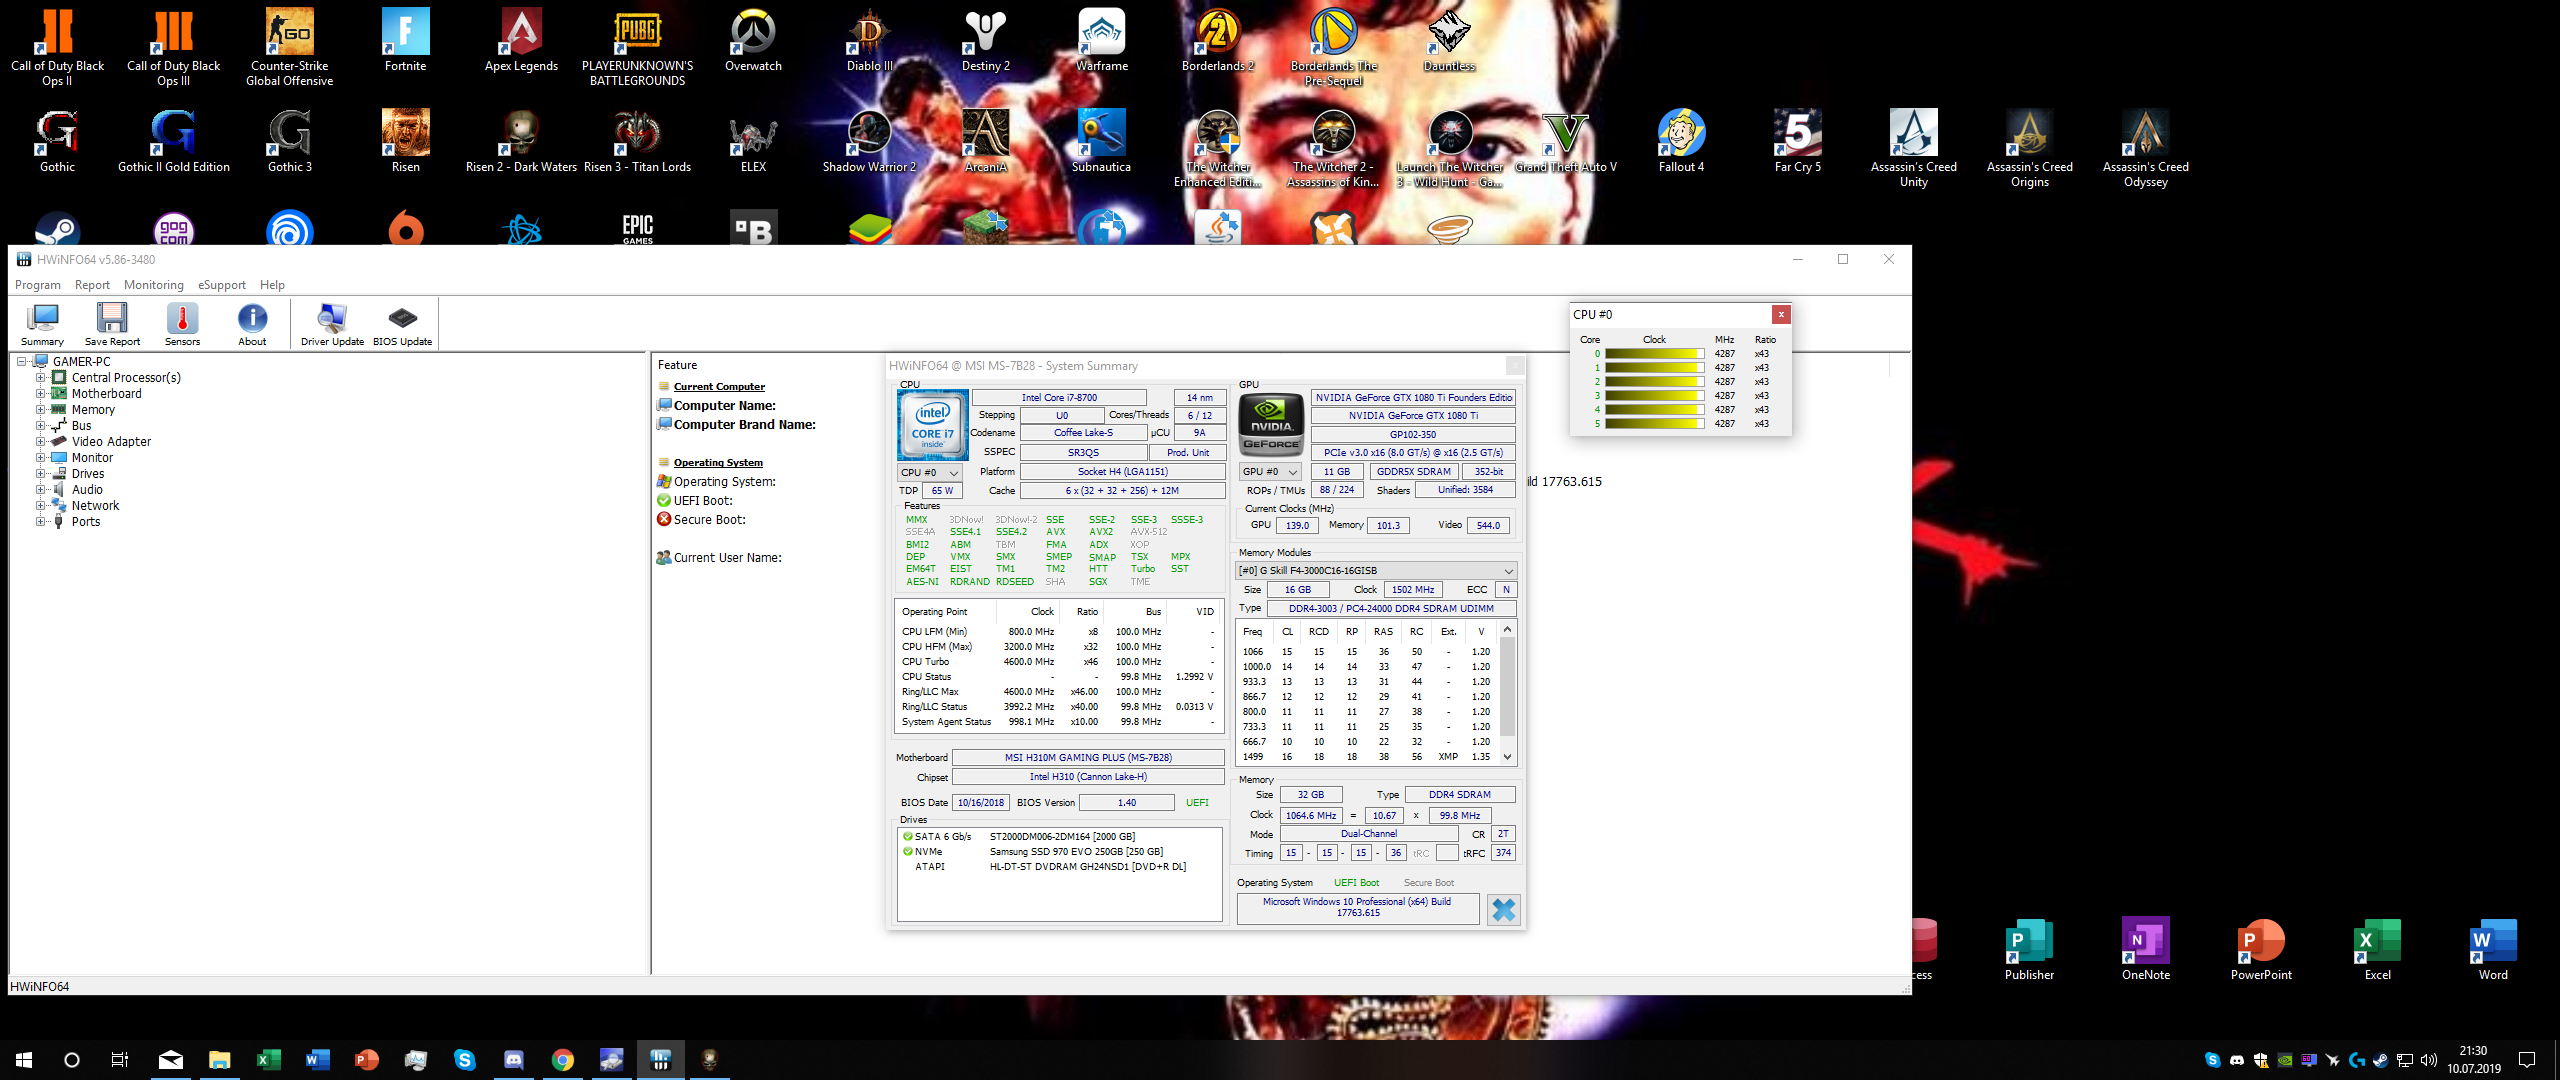Collapse the GAMER-PC root node
This screenshot has height=1080, width=2560.
click(22, 362)
